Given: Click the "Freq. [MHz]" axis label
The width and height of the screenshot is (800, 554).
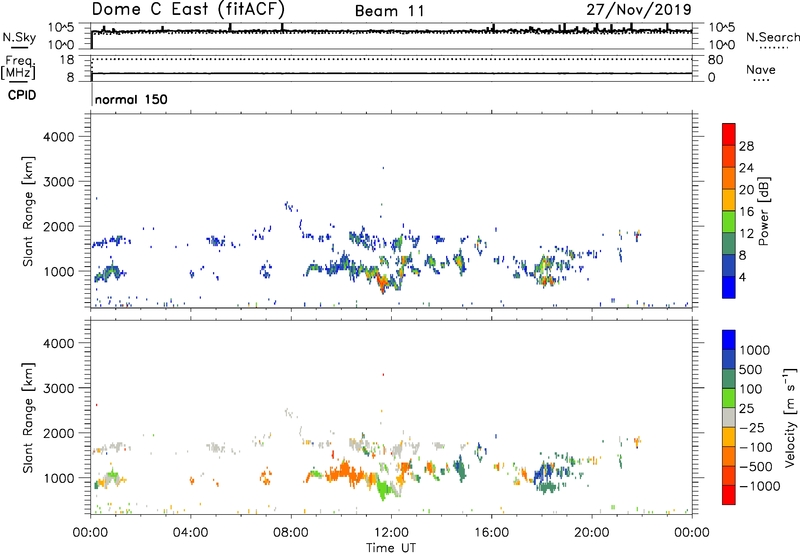Looking at the screenshot, I should (18, 67).
